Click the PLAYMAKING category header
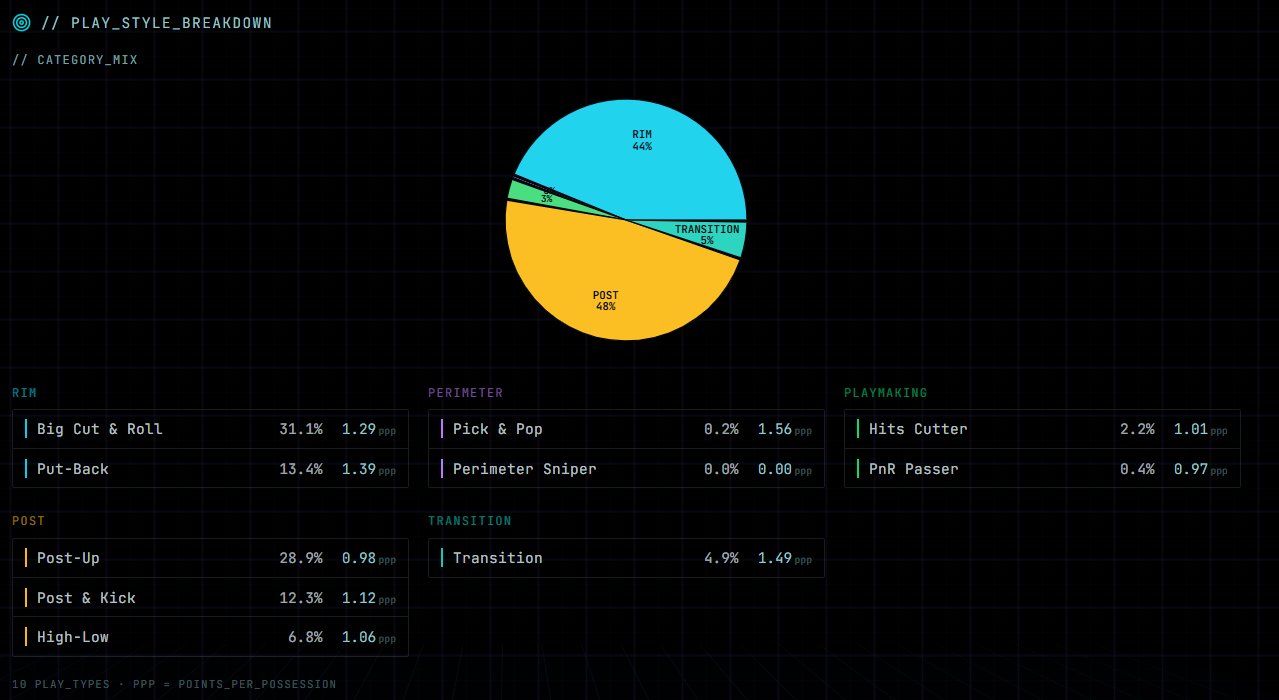 coord(885,393)
